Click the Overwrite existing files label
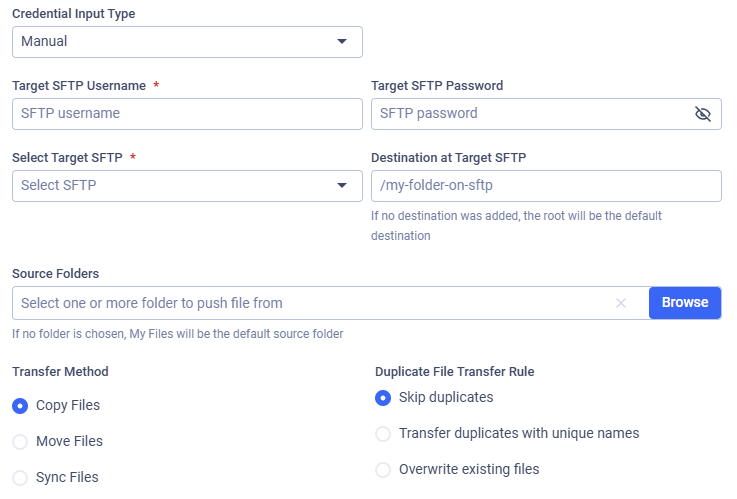This screenshot has width=737, height=499. coord(469,470)
